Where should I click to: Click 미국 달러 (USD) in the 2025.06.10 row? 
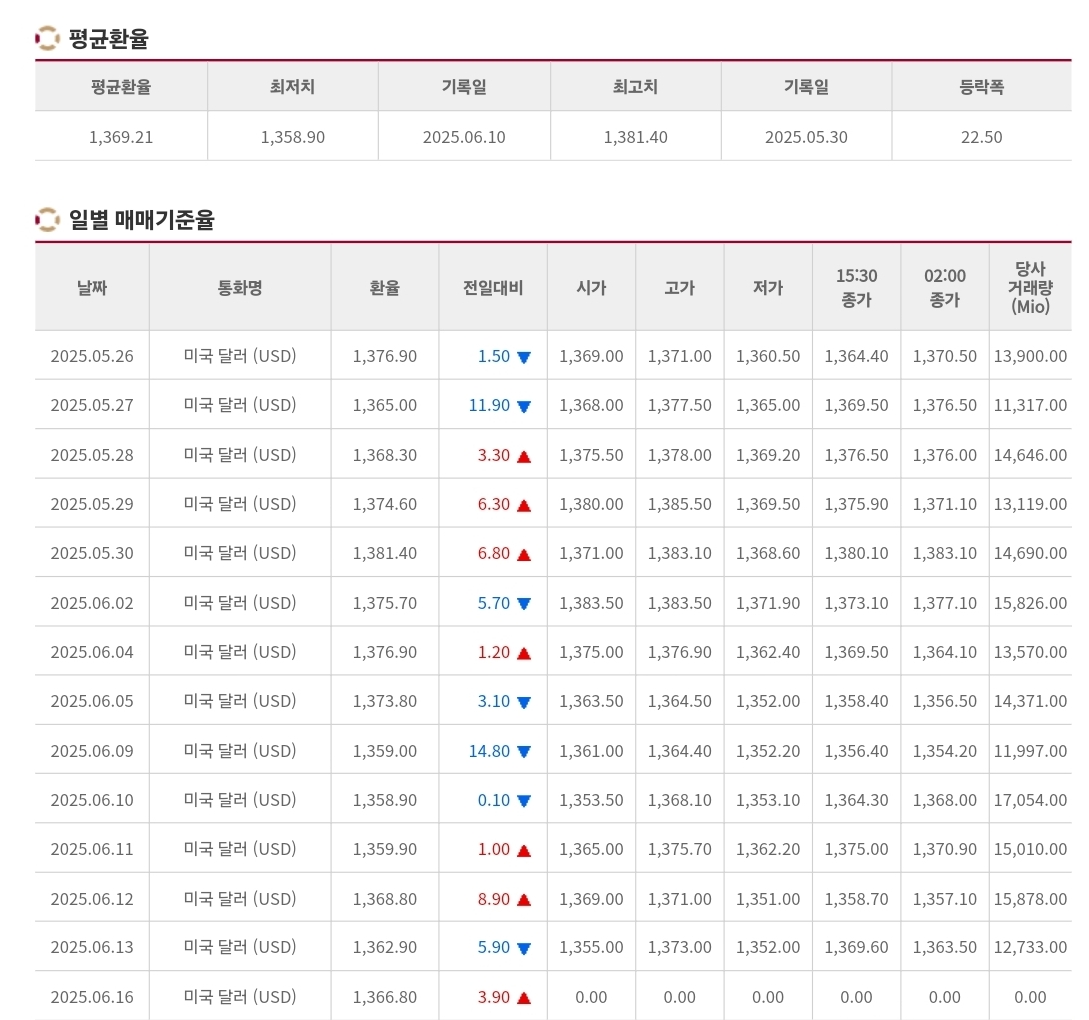240,800
